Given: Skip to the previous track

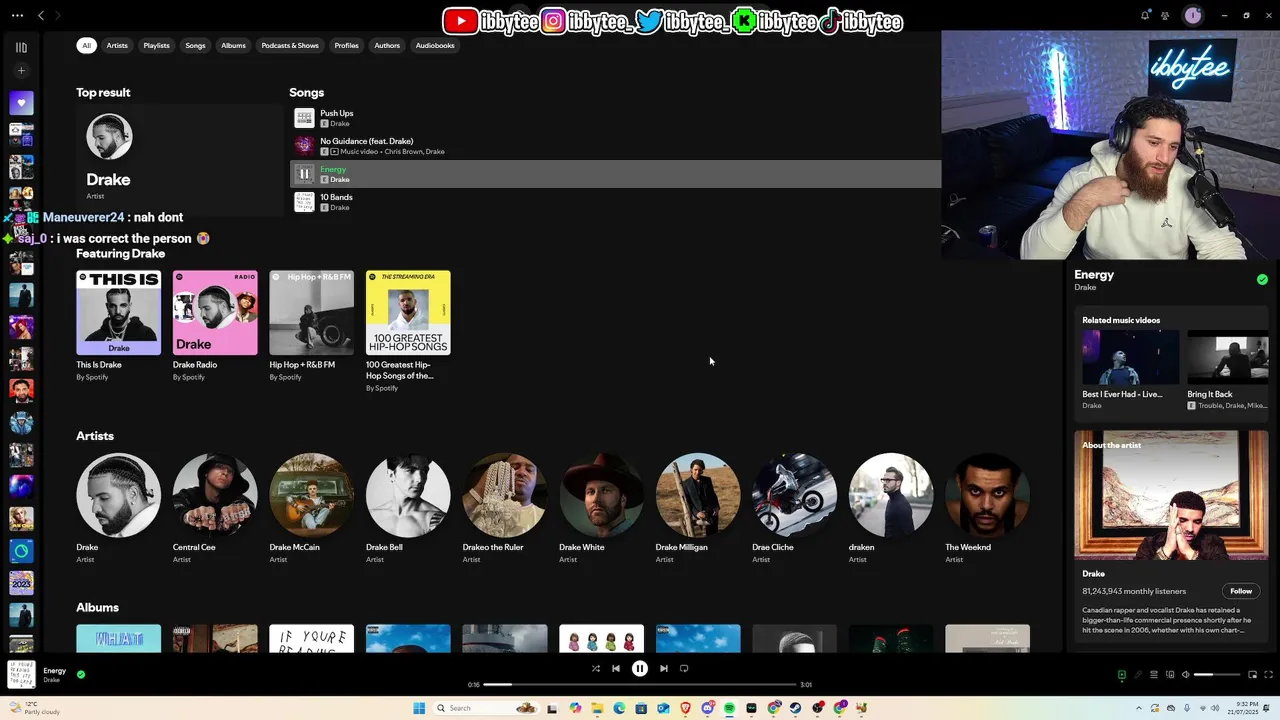Looking at the screenshot, I should [616, 669].
